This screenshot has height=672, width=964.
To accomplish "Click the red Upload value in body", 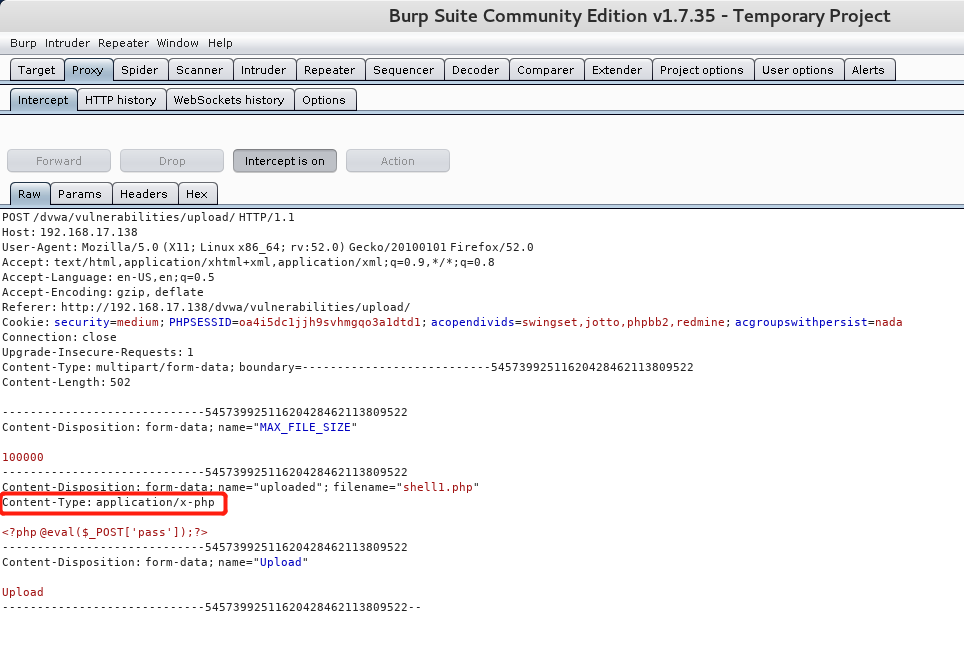I will pyautogui.click(x=23, y=592).
